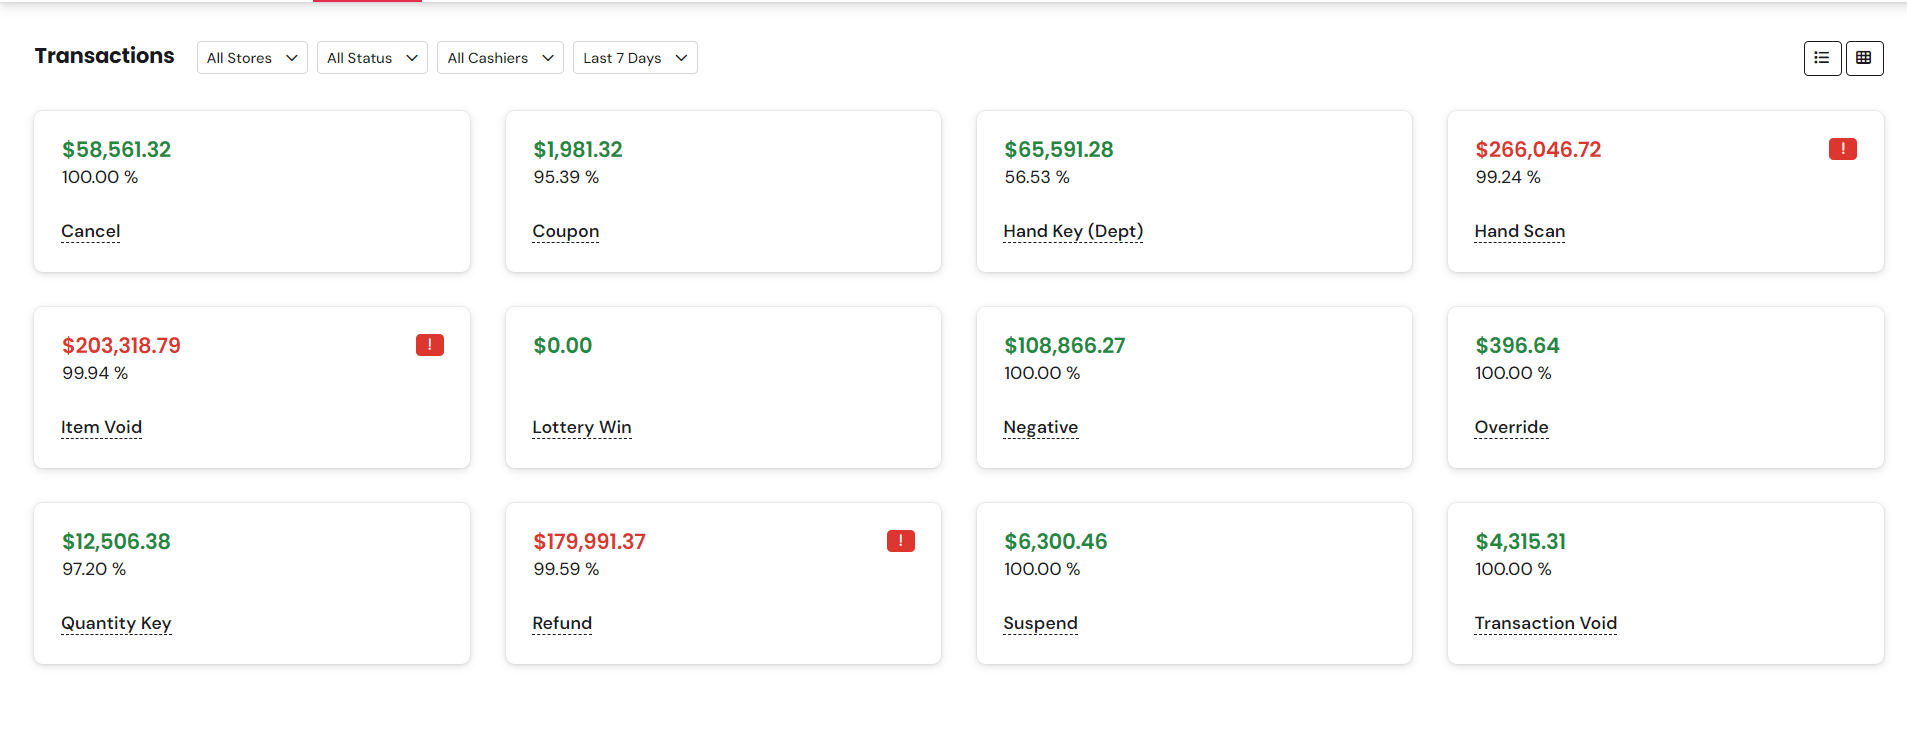Switch to grid view layout
The image size is (1907, 746).
(x=1864, y=58)
